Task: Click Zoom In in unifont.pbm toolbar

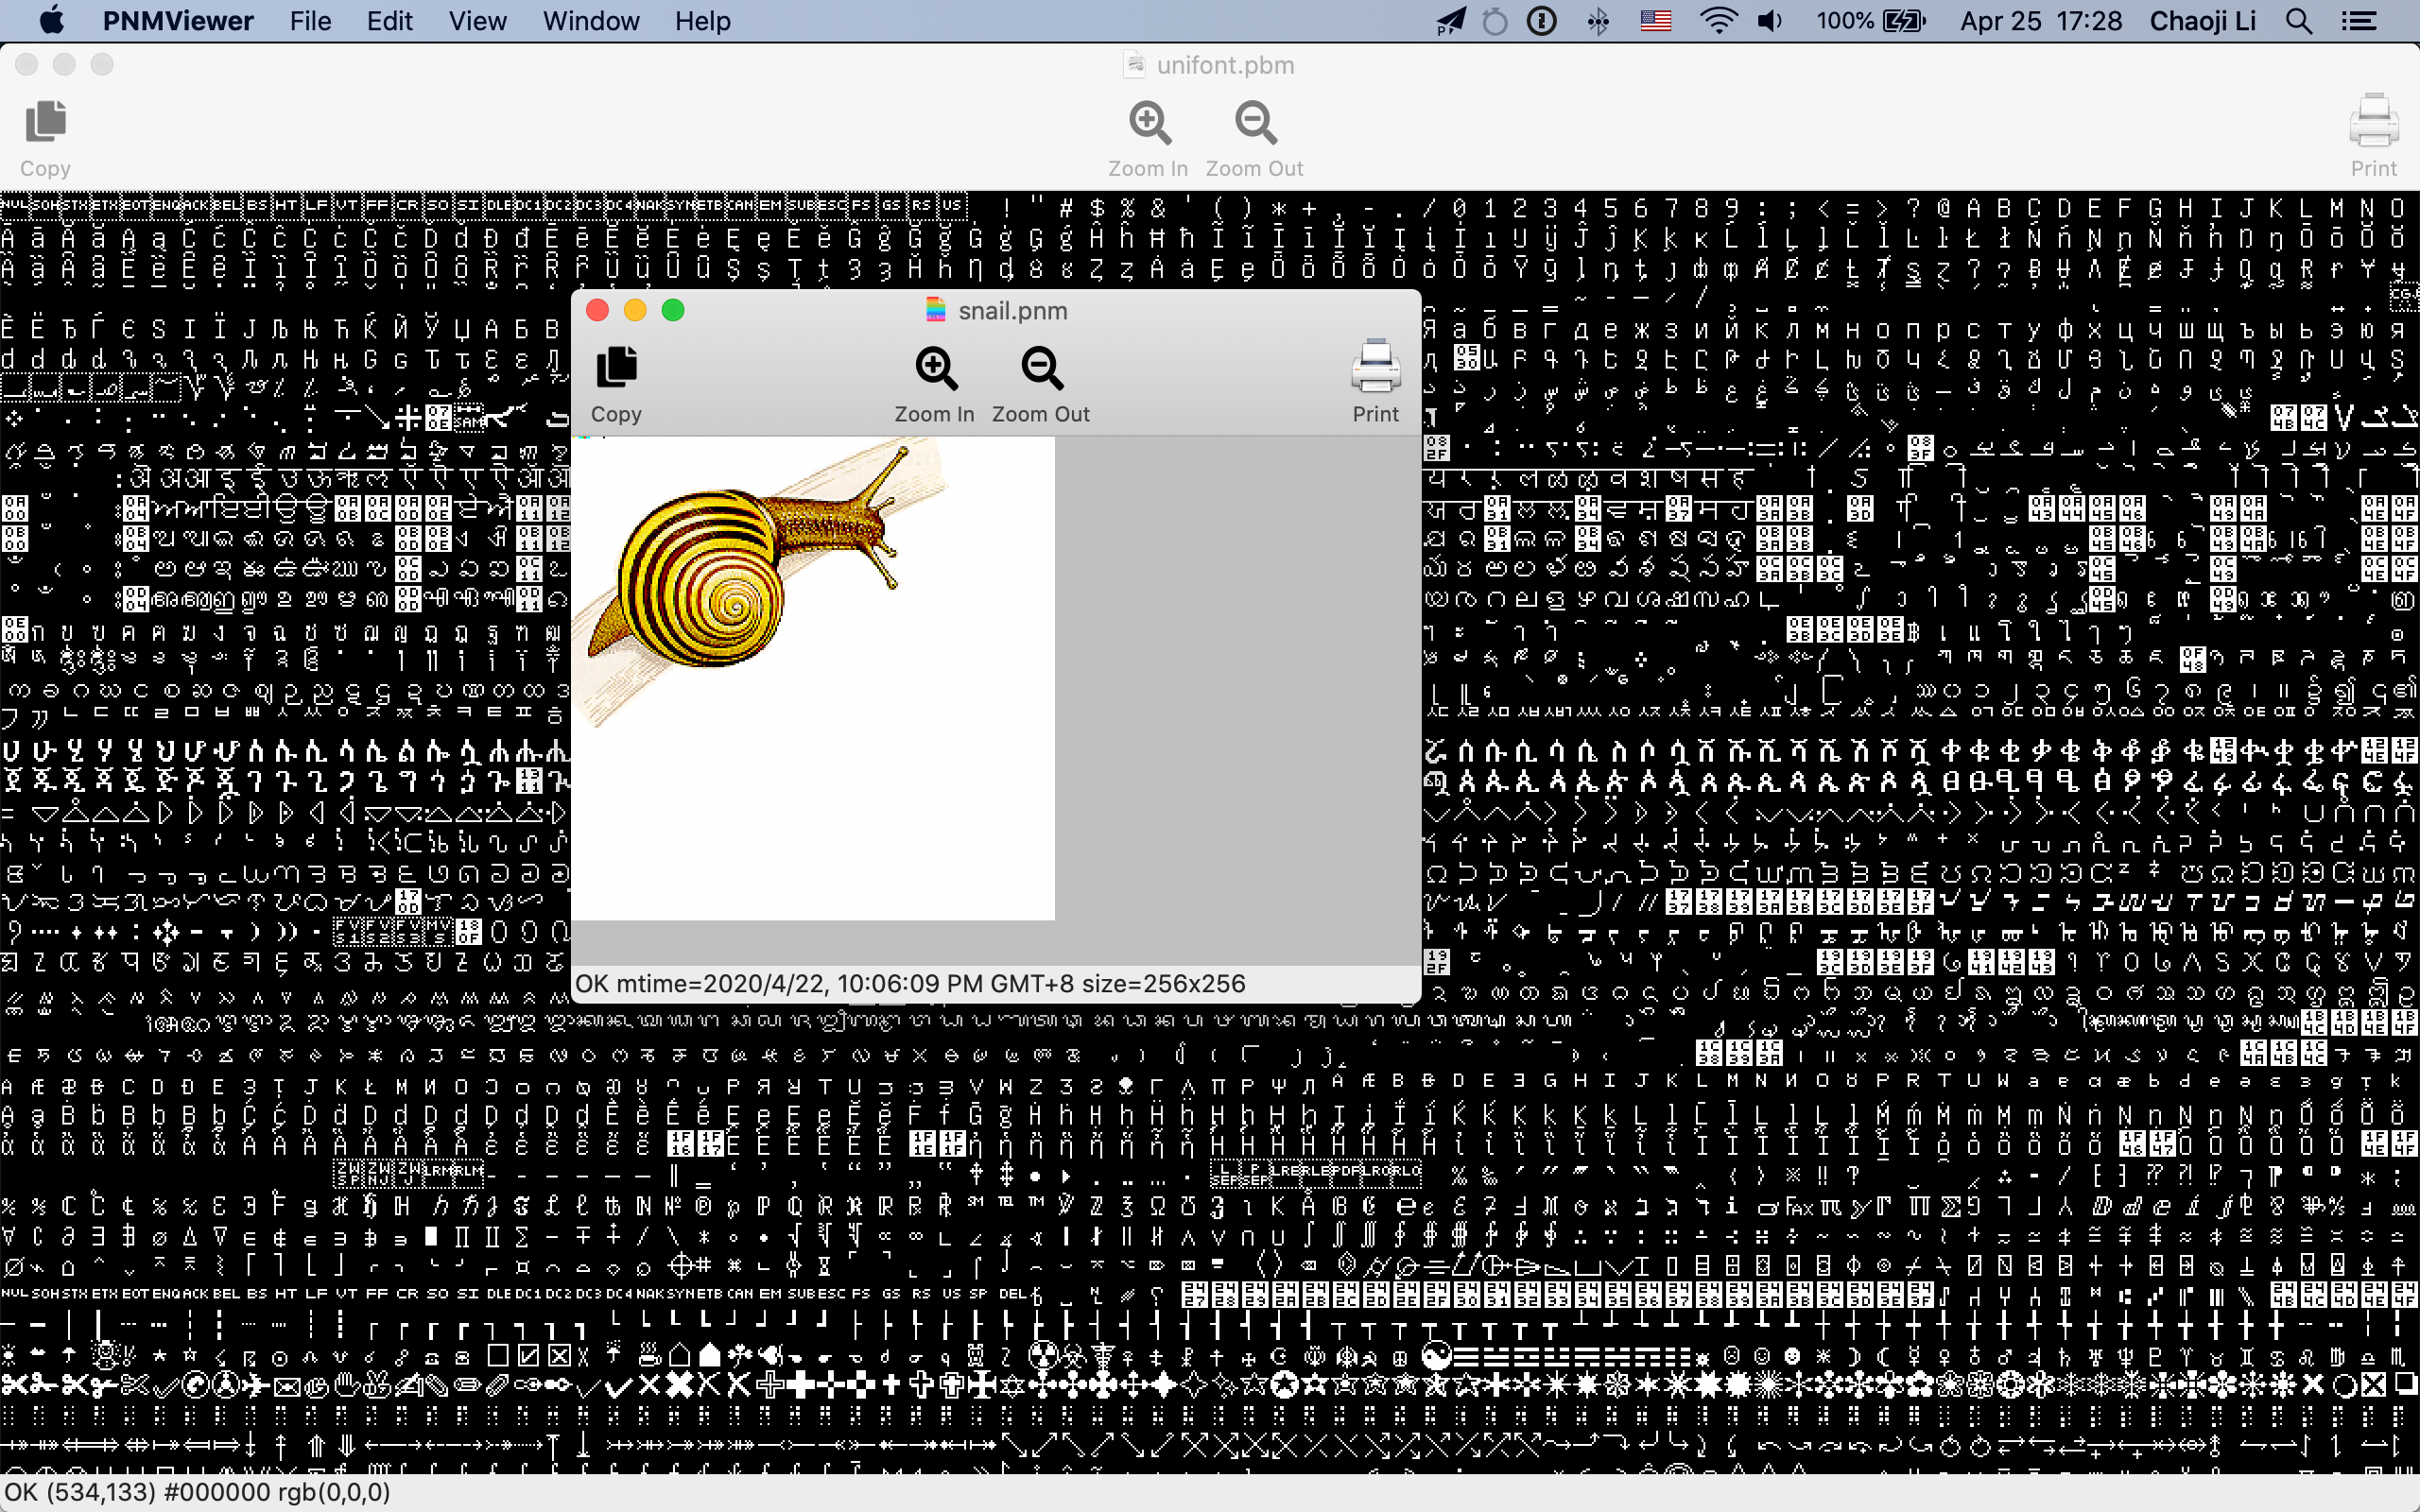Action: (x=1149, y=124)
